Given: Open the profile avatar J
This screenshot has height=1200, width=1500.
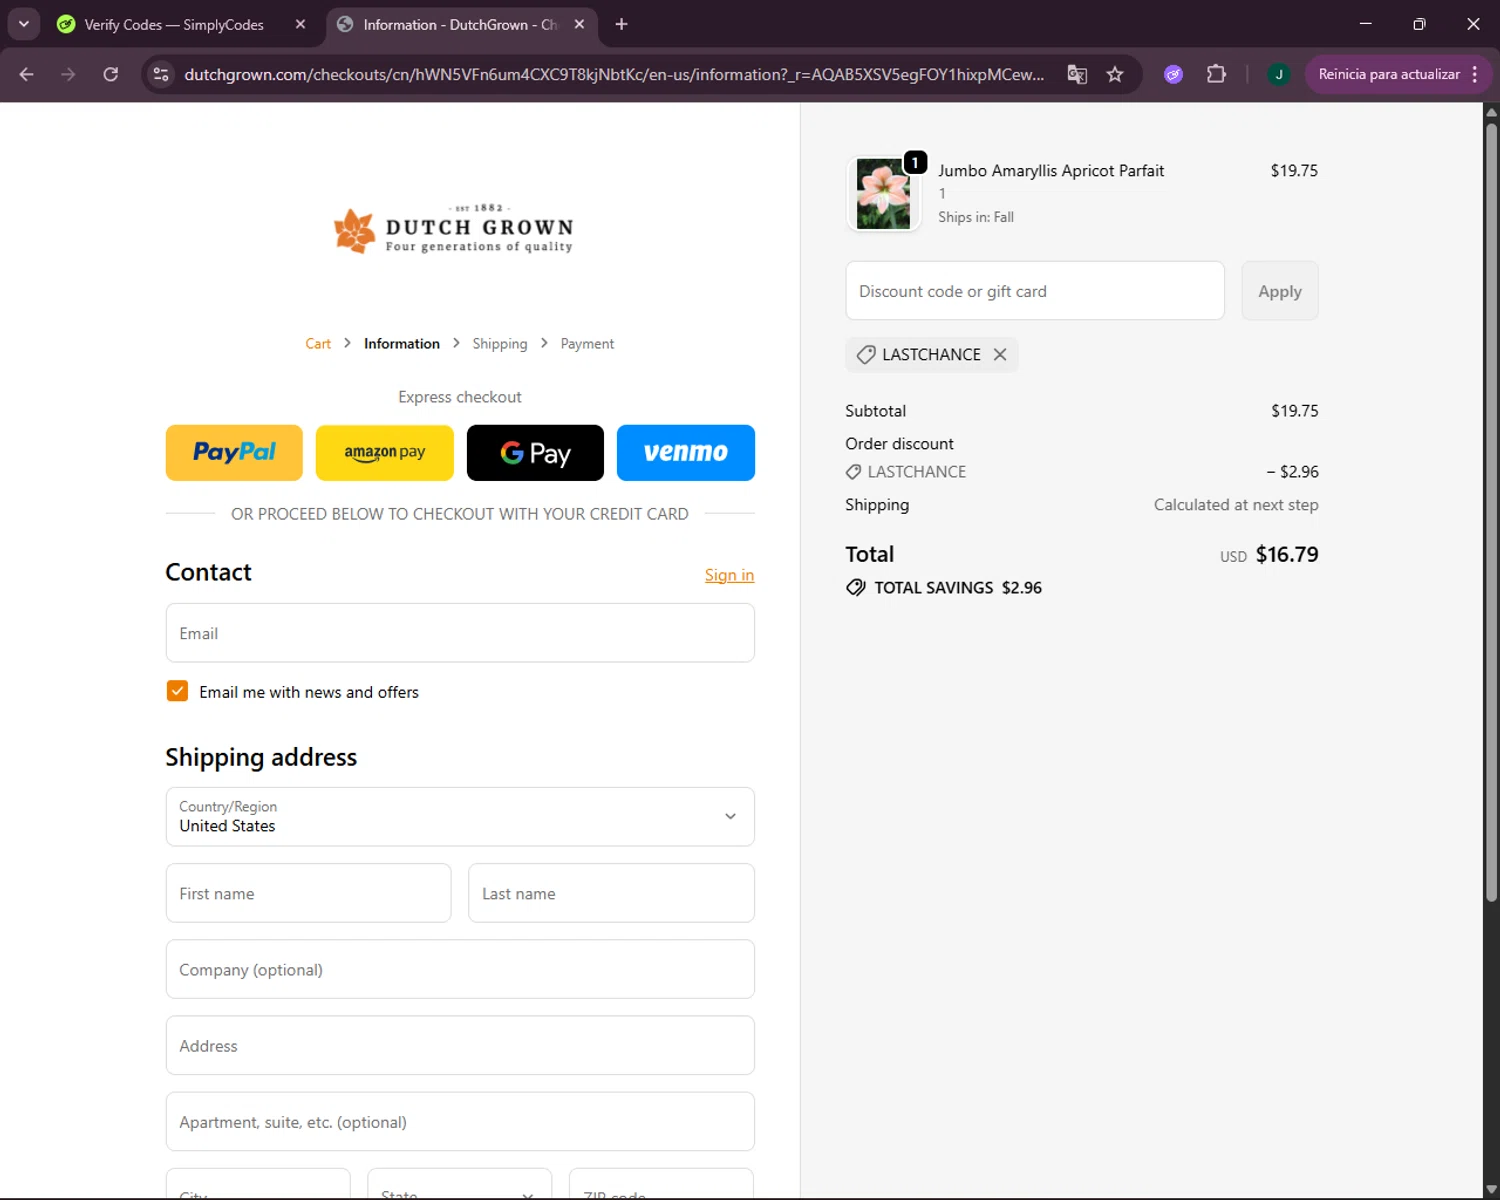Looking at the screenshot, I should click(x=1278, y=74).
